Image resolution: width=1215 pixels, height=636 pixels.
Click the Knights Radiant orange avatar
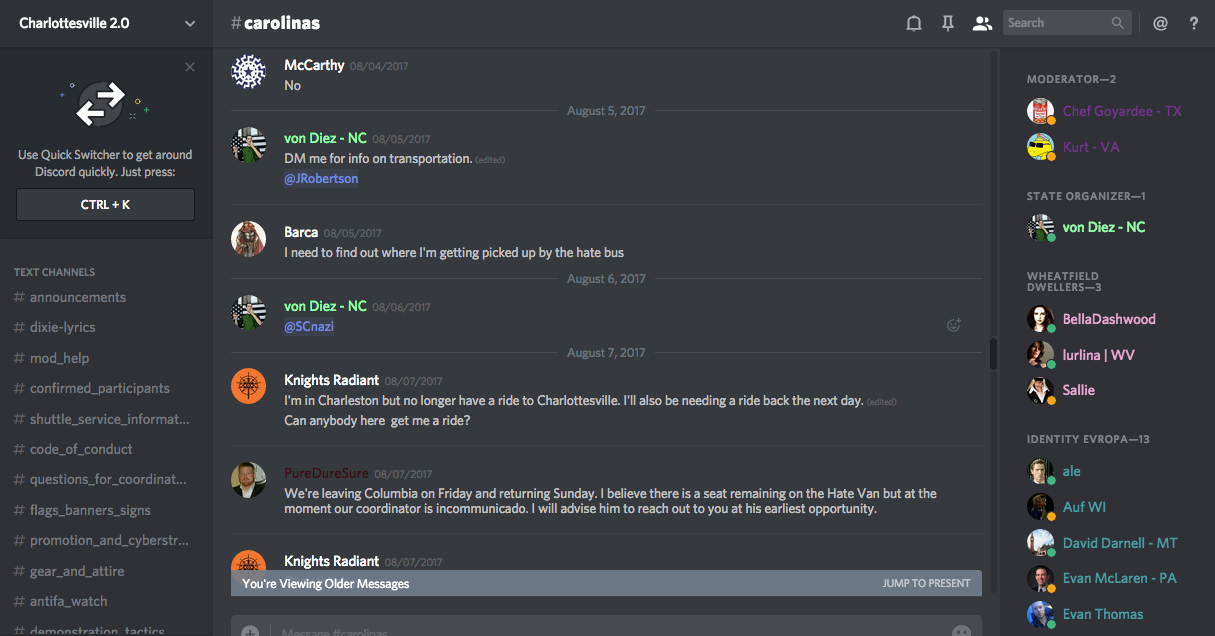point(248,386)
